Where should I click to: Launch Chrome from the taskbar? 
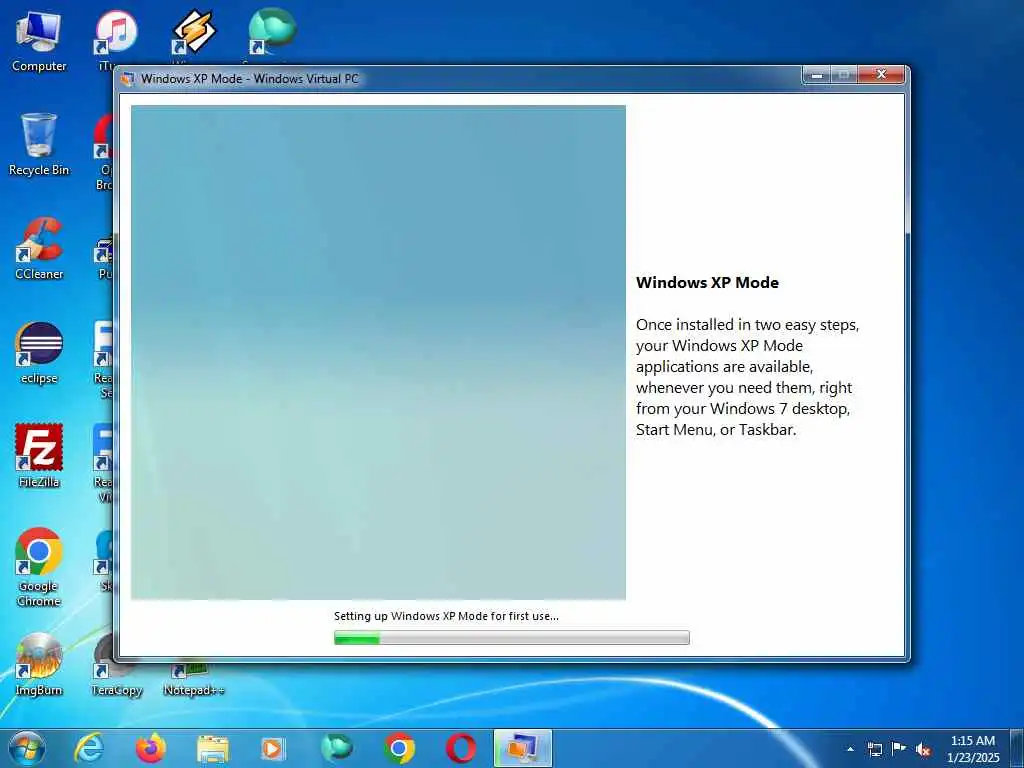tap(399, 748)
